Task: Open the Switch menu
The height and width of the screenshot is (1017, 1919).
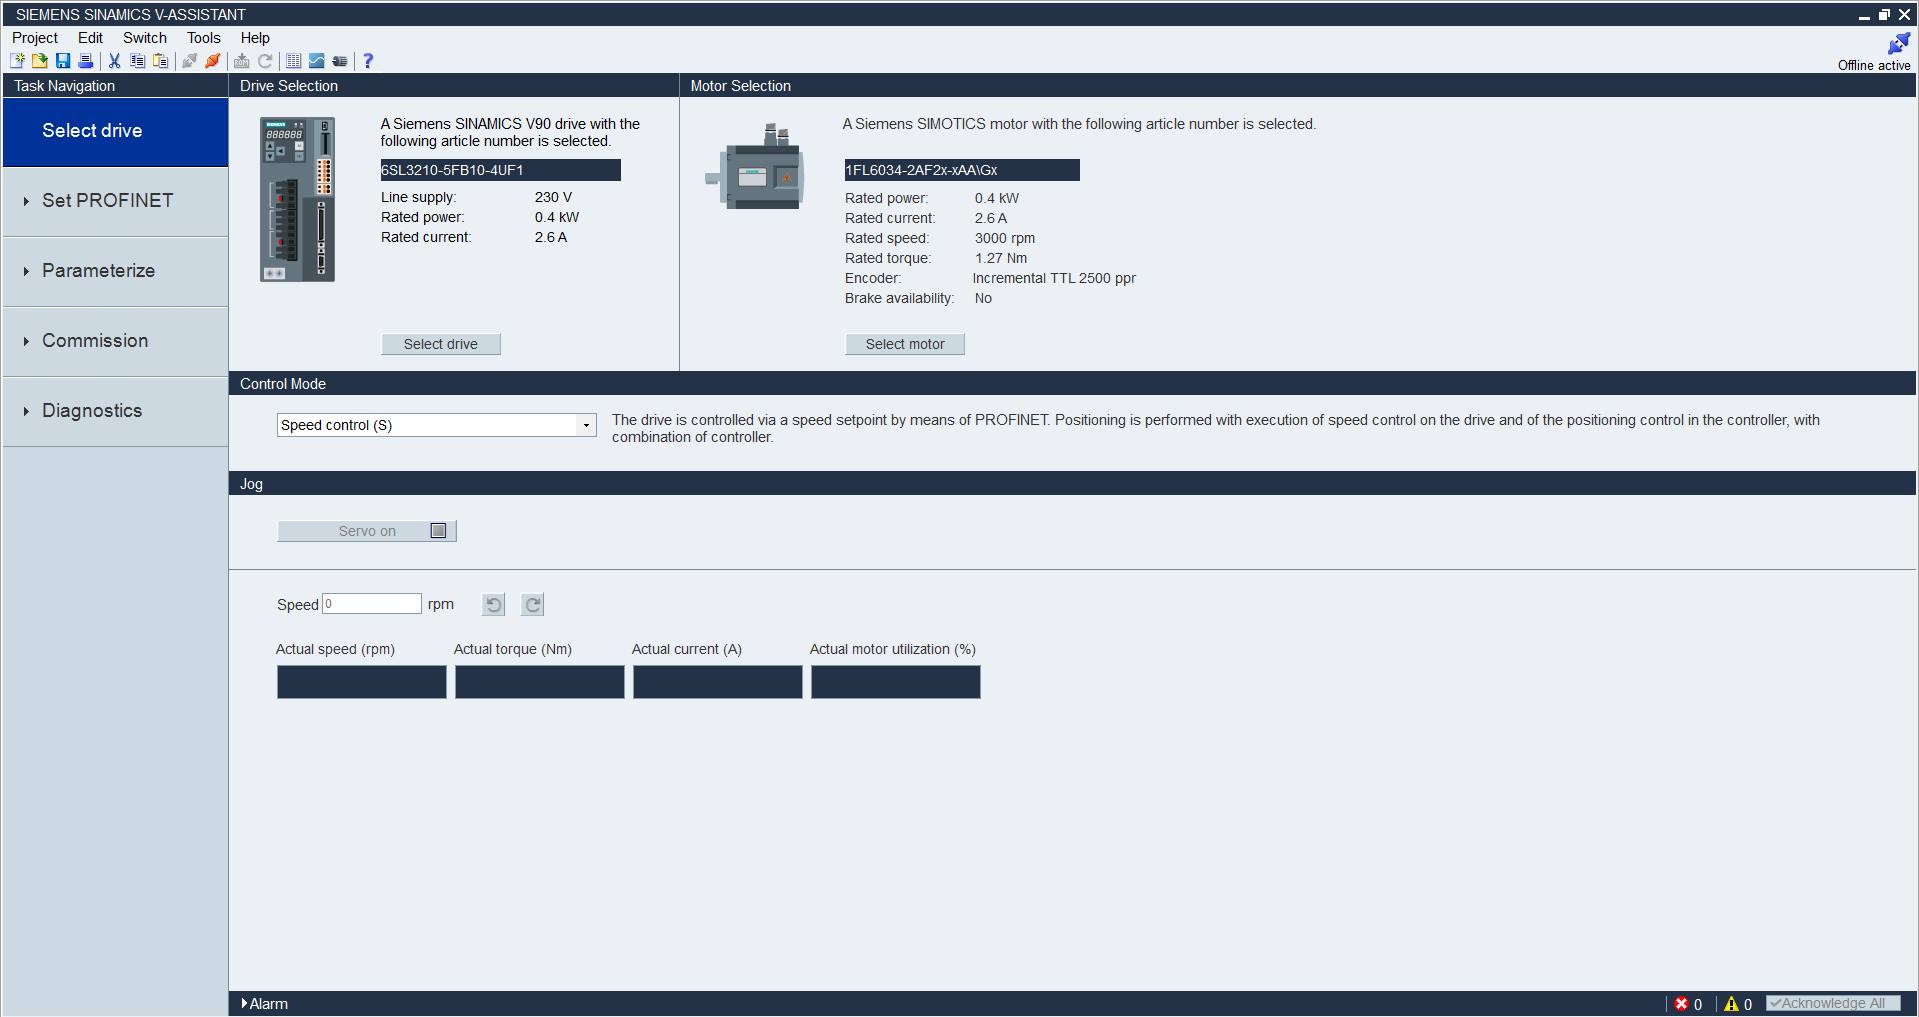Action: coord(145,38)
